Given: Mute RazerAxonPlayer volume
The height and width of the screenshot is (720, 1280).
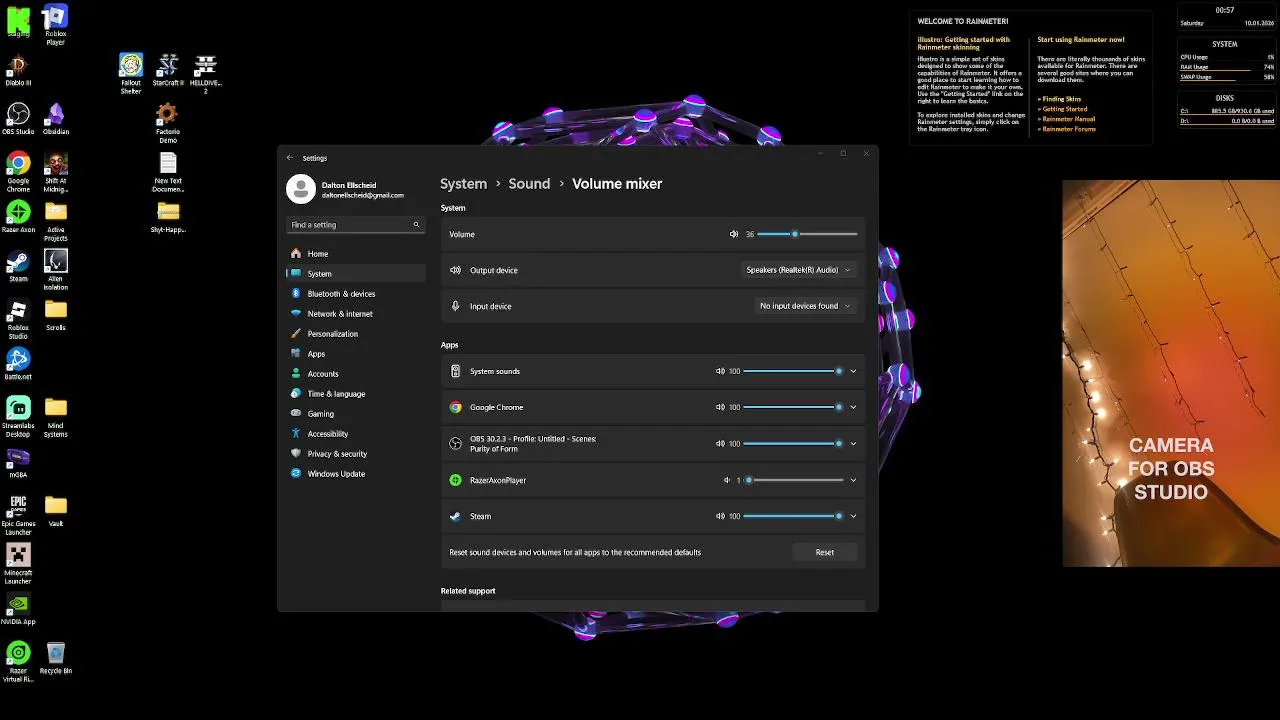Looking at the screenshot, I should click(x=727, y=480).
